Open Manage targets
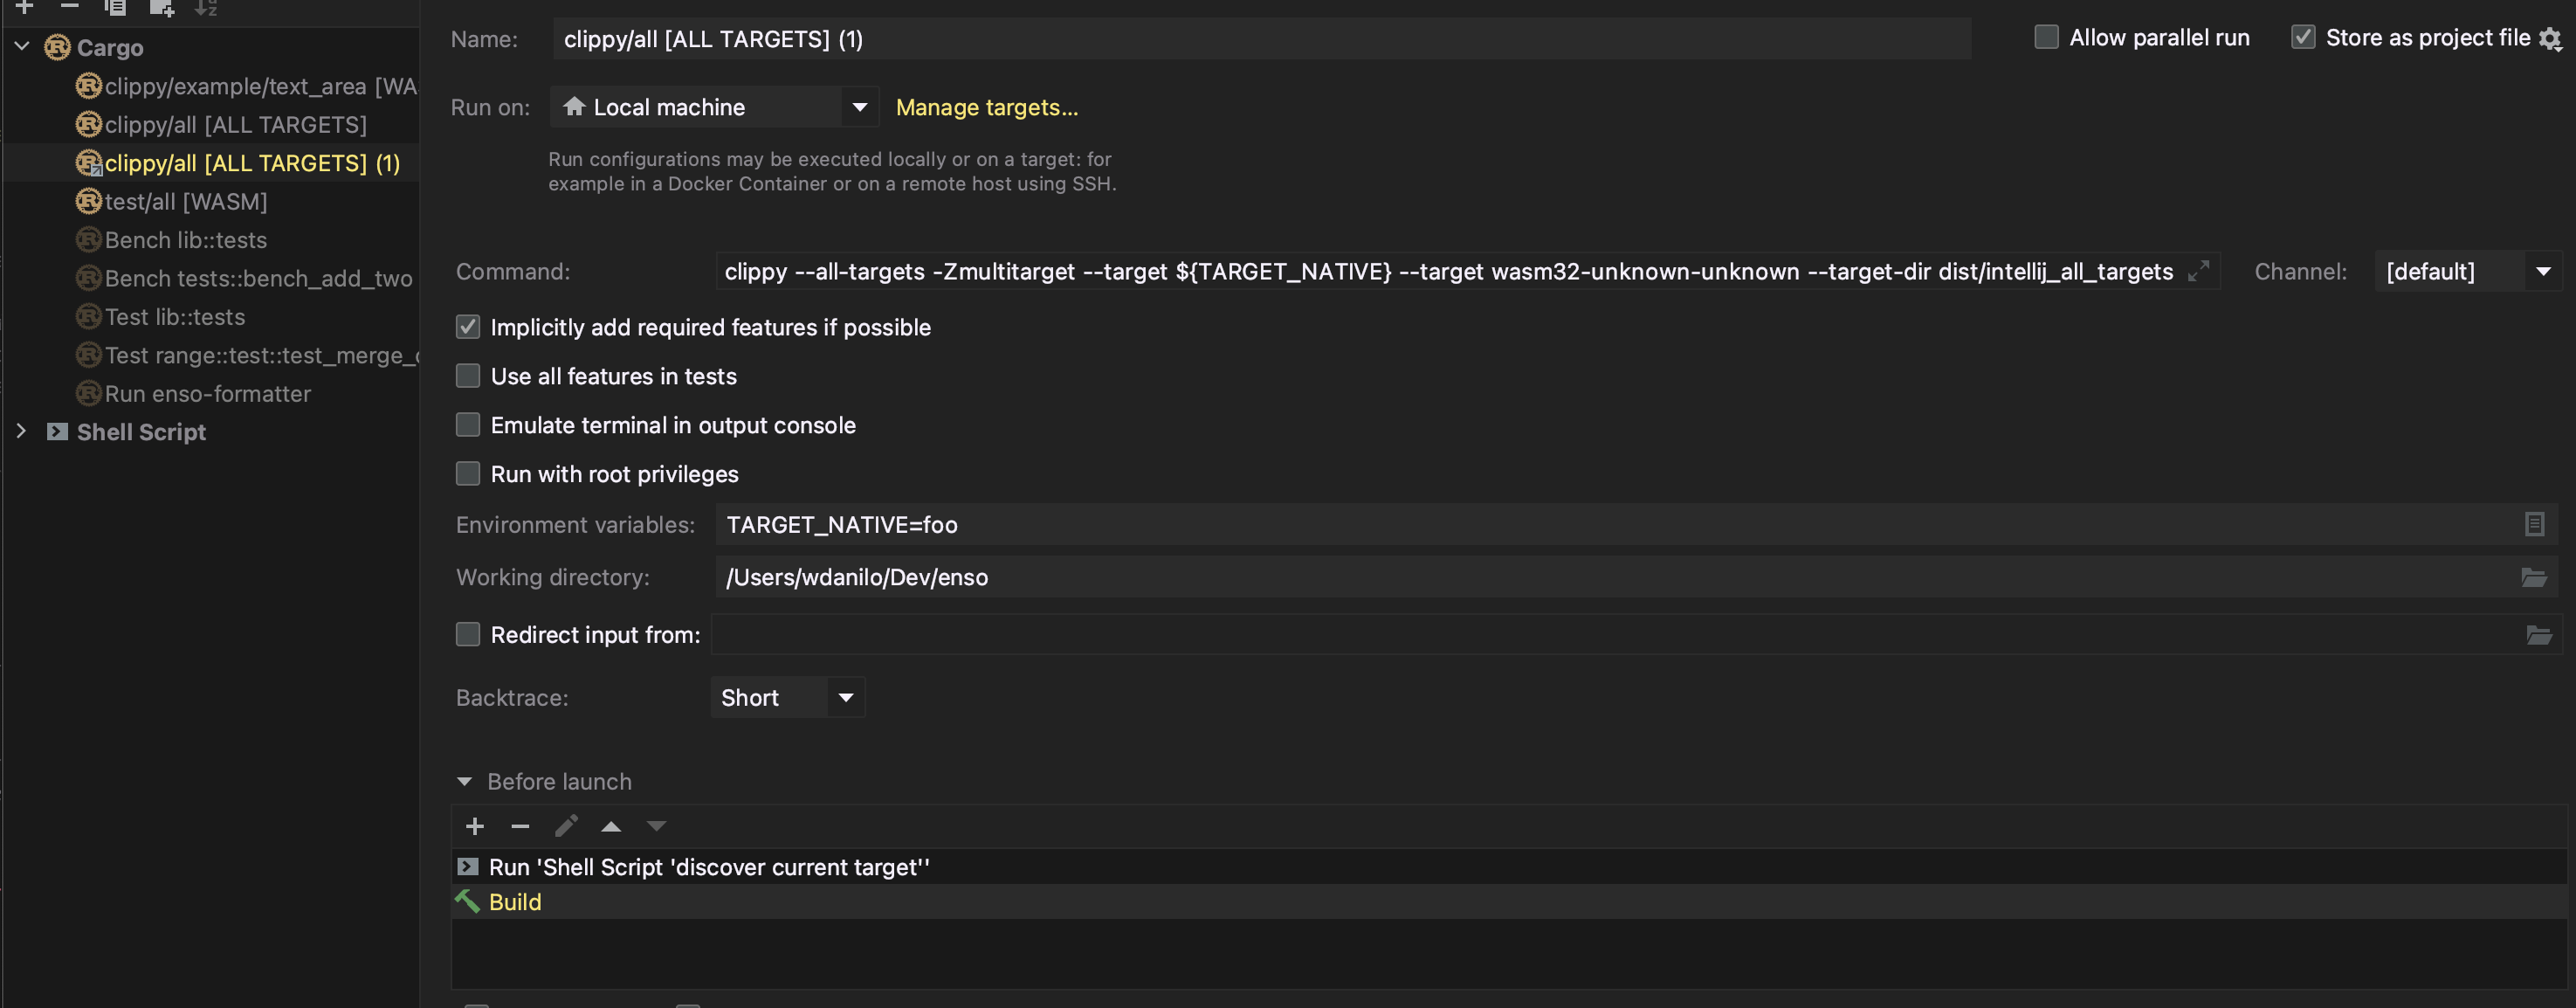 tap(987, 107)
